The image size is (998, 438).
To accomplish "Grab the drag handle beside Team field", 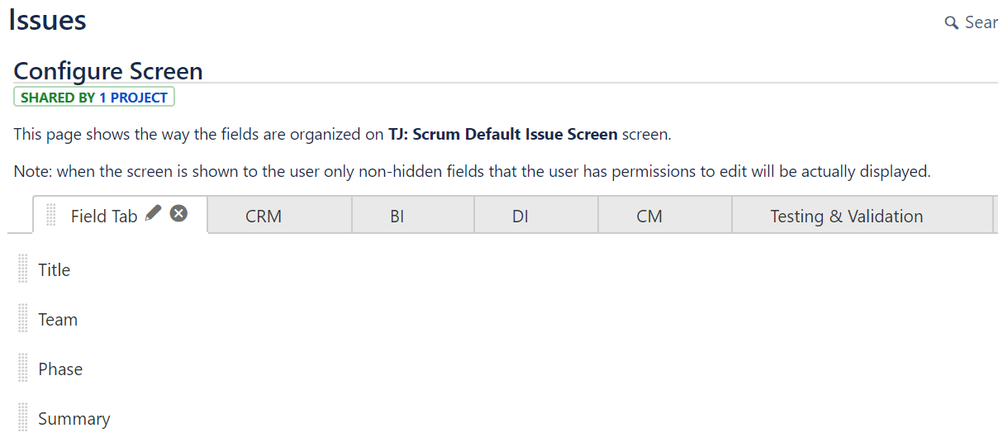I will (23, 318).
